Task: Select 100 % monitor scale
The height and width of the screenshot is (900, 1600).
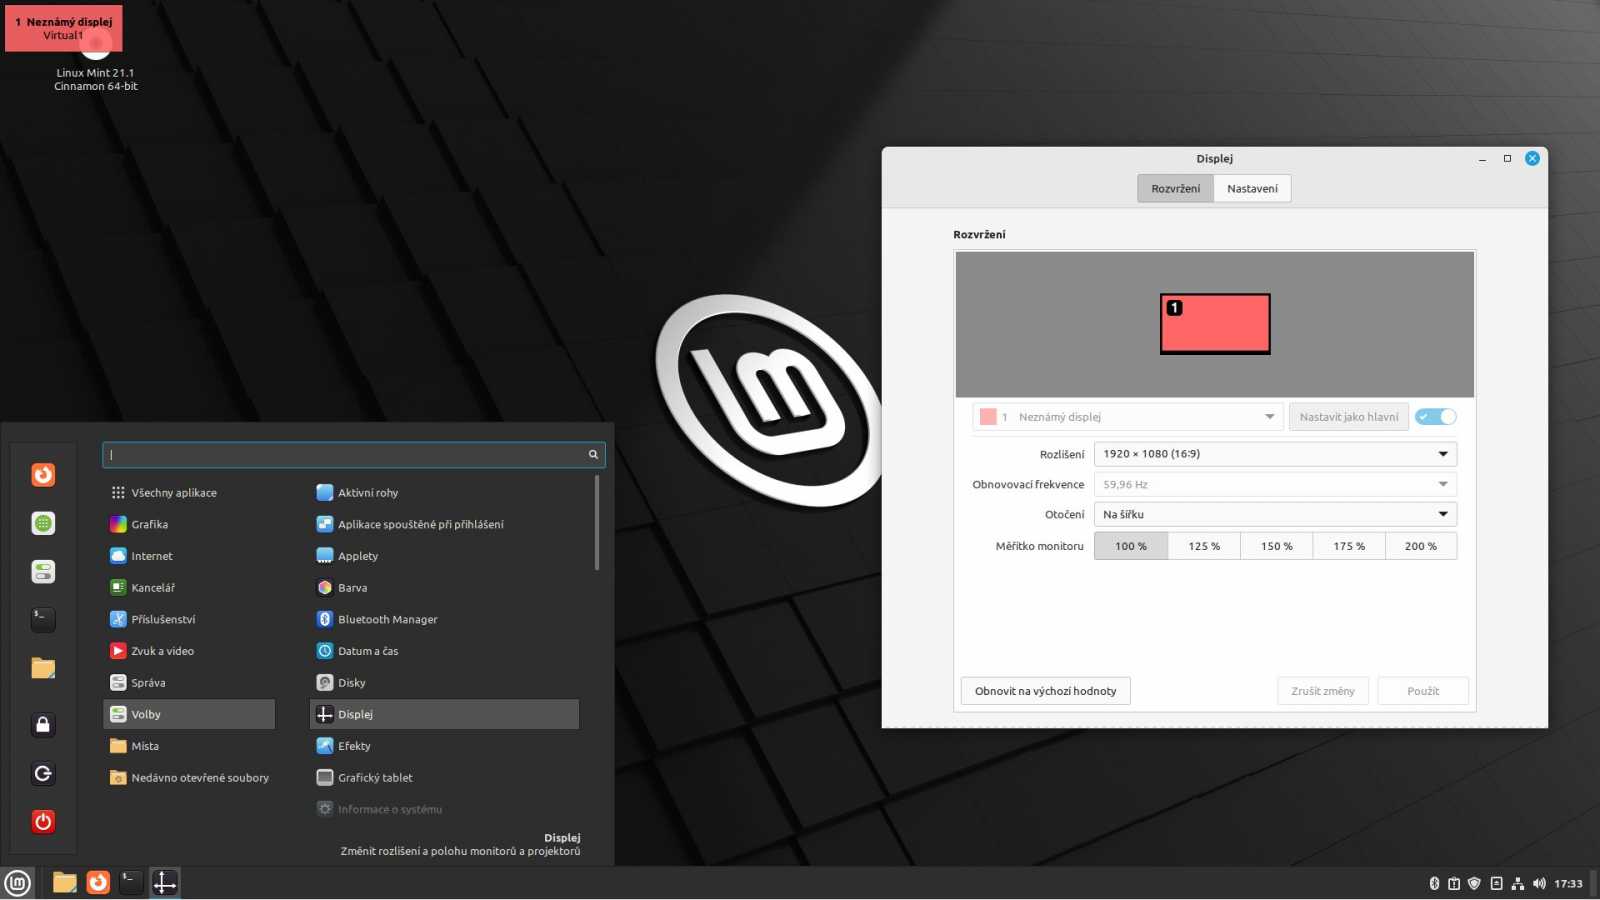Action: [x=1131, y=546]
